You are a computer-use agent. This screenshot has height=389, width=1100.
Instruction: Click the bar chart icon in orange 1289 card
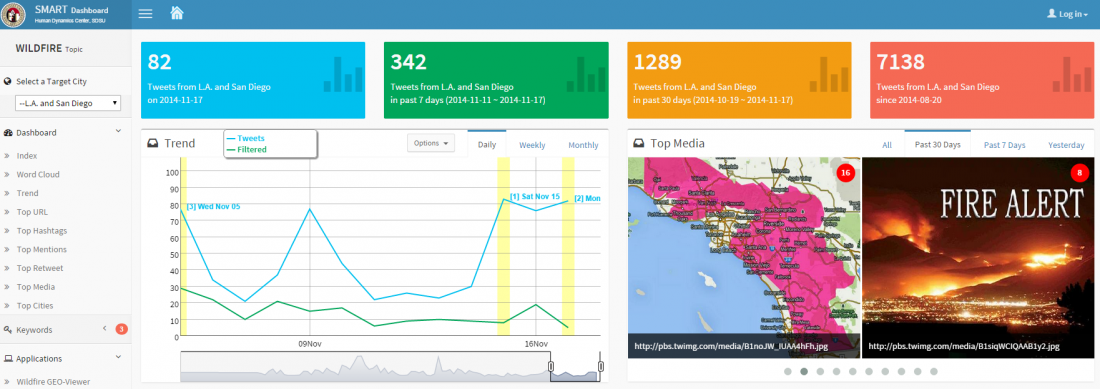pos(829,74)
